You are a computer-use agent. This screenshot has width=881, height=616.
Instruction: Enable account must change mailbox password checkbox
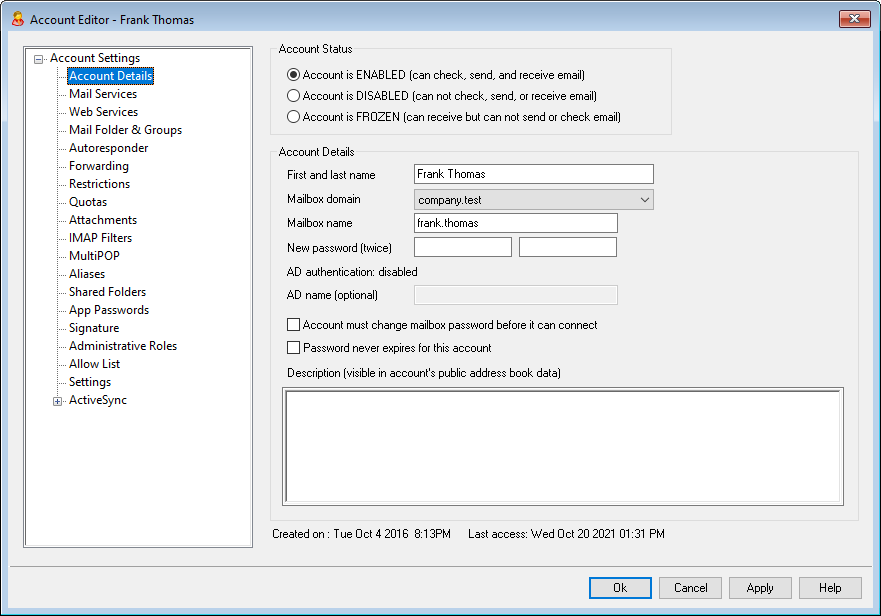294,325
